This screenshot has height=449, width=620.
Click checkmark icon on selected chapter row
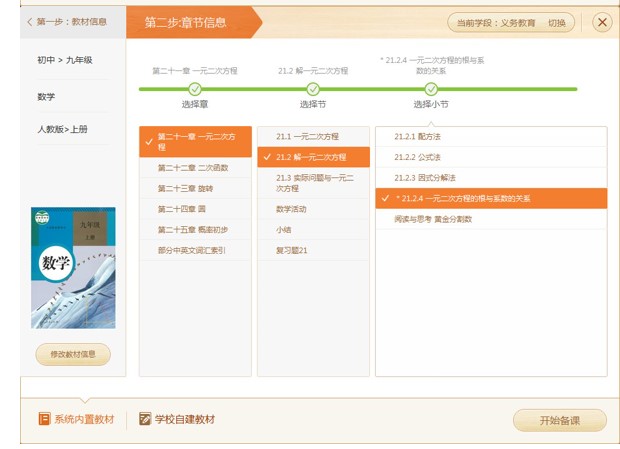click(149, 142)
